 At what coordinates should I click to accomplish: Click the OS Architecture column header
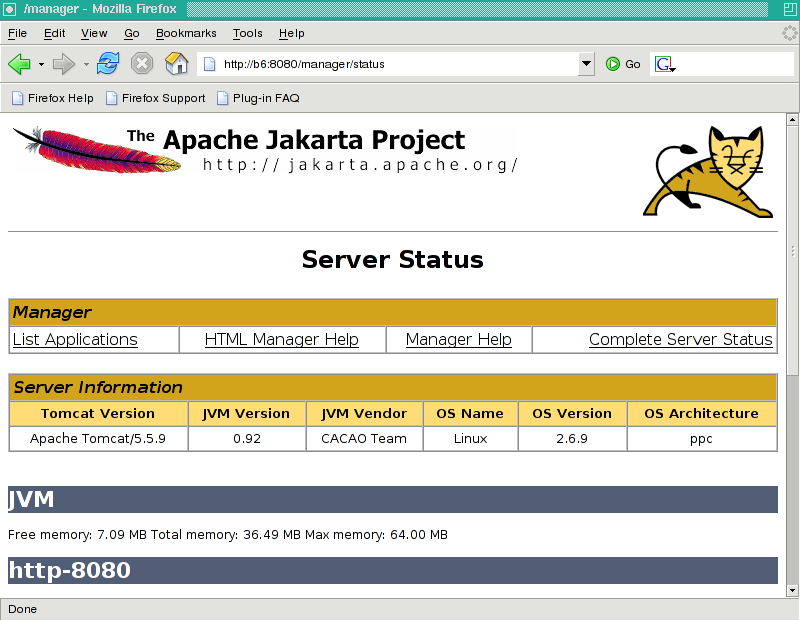click(x=701, y=413)
